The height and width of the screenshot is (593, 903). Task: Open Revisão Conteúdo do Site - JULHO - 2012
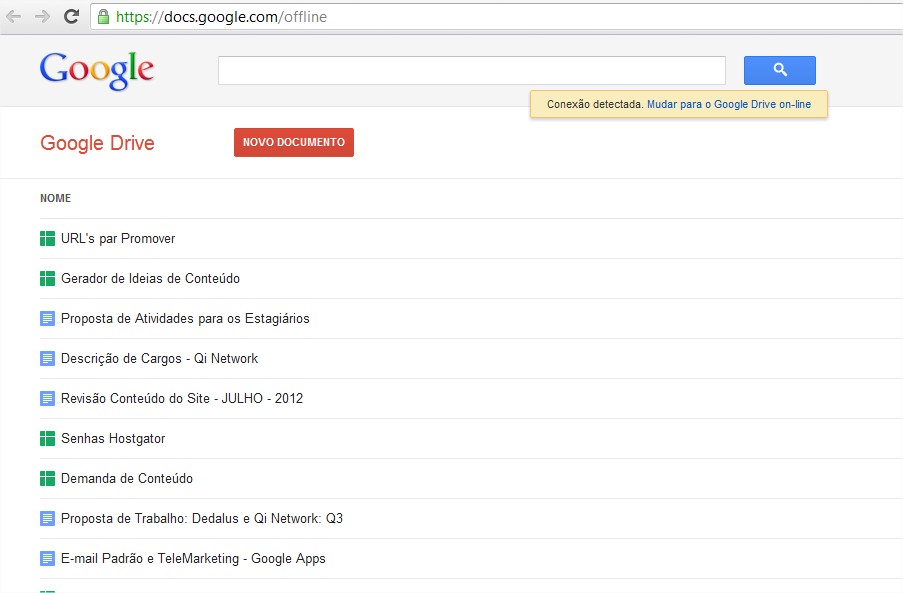(181, 398)
